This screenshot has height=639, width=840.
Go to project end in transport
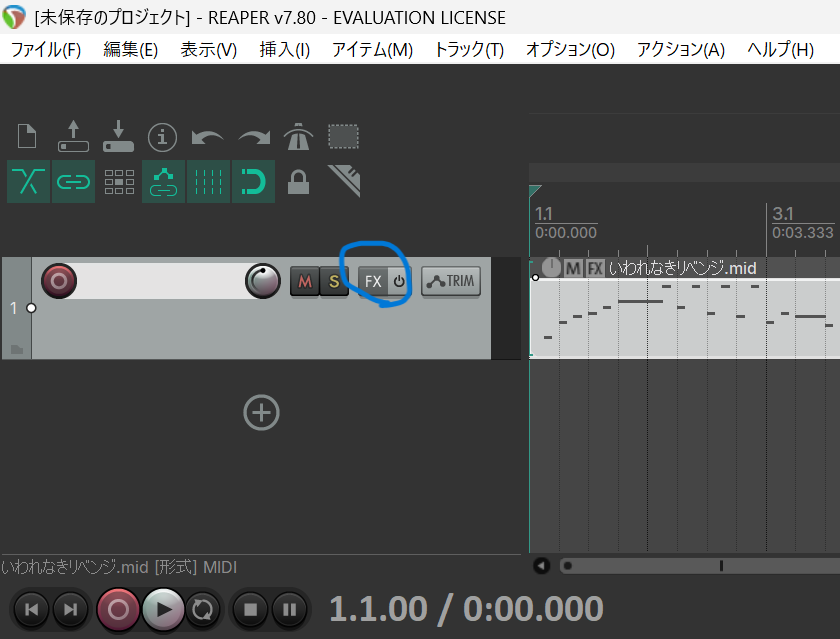click(x=70, y=610)
